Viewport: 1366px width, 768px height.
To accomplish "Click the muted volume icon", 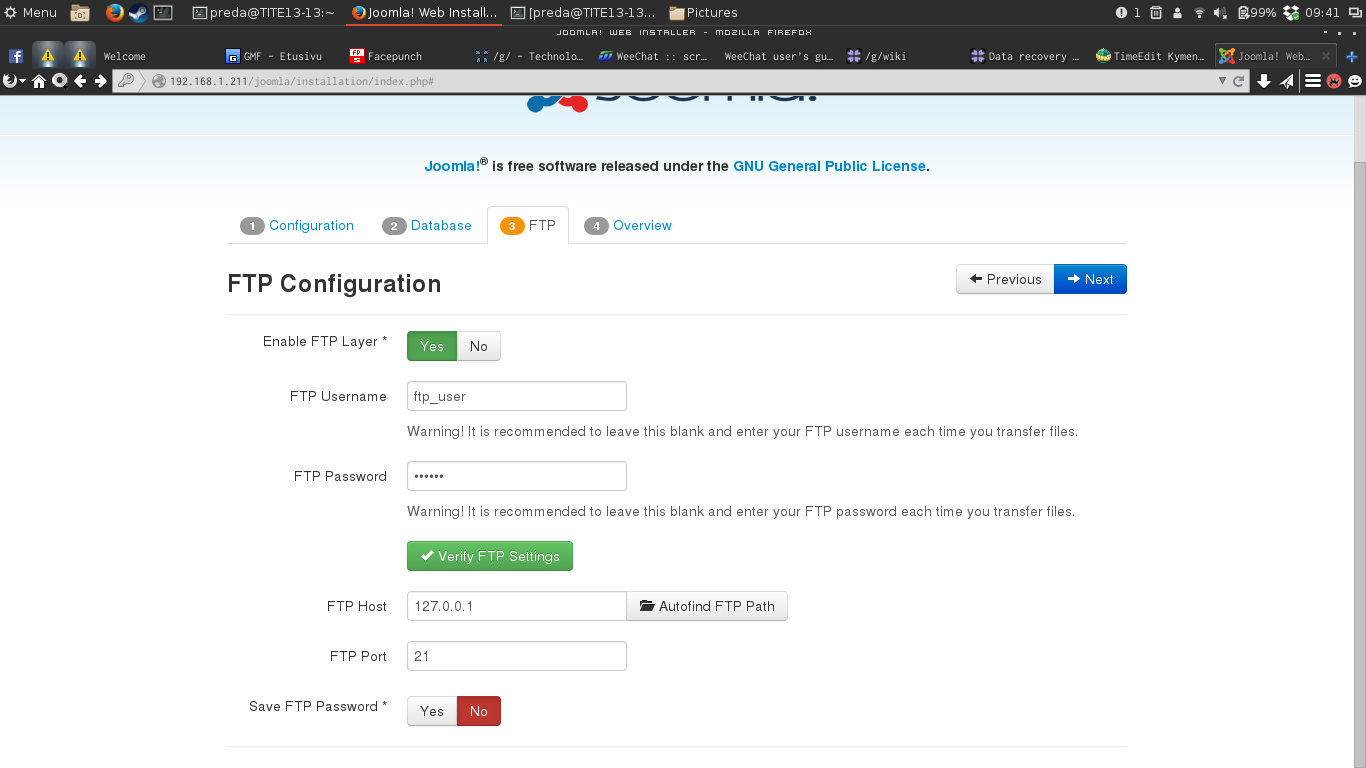I will pyautogui.click(x=1220, y=13).
